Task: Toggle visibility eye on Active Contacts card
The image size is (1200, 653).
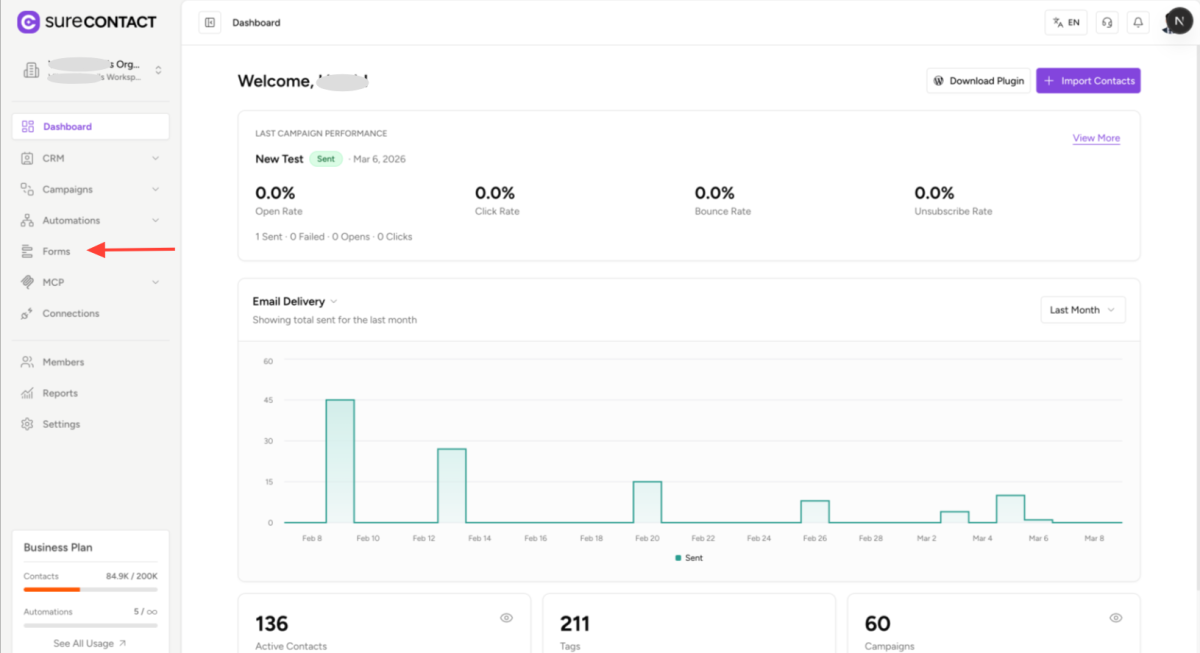Action: (506, 618)
